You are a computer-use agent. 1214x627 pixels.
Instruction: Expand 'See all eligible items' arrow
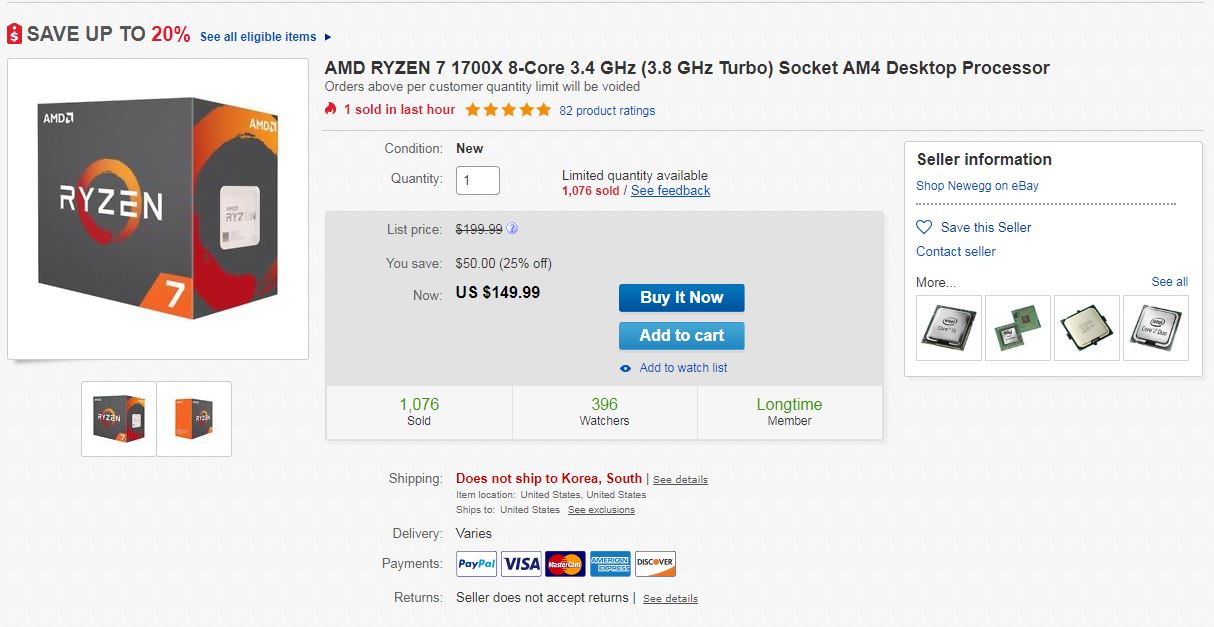327,37
